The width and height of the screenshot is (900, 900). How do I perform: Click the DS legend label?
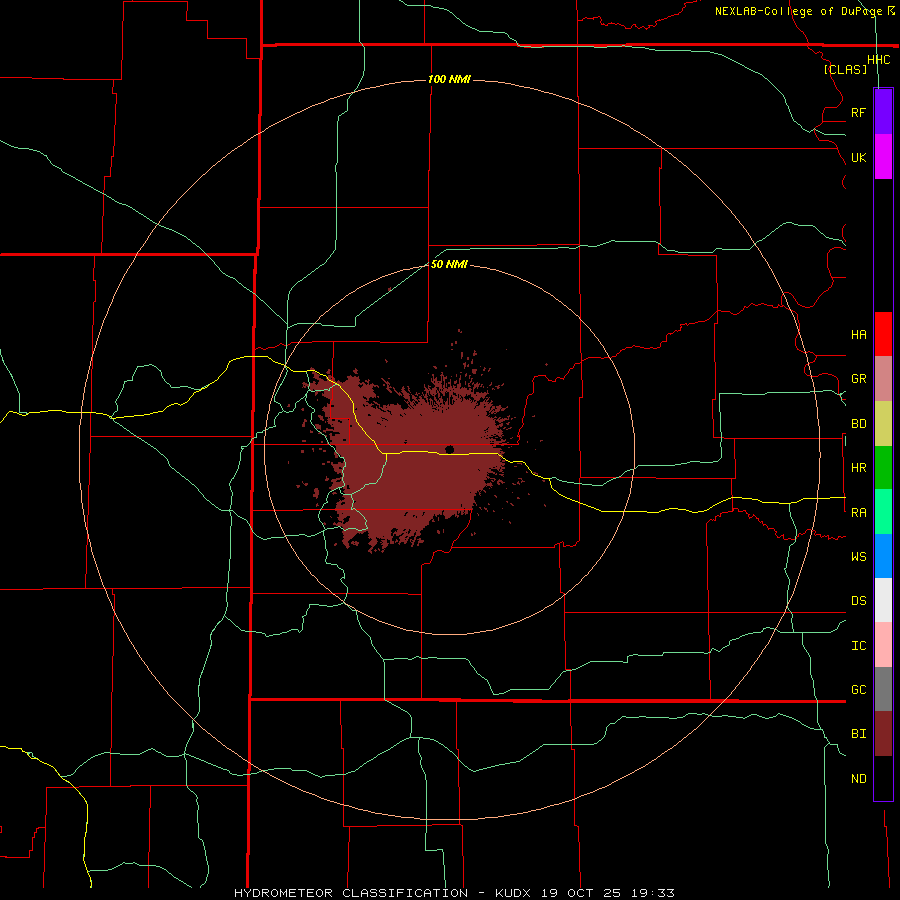[858, 600]
